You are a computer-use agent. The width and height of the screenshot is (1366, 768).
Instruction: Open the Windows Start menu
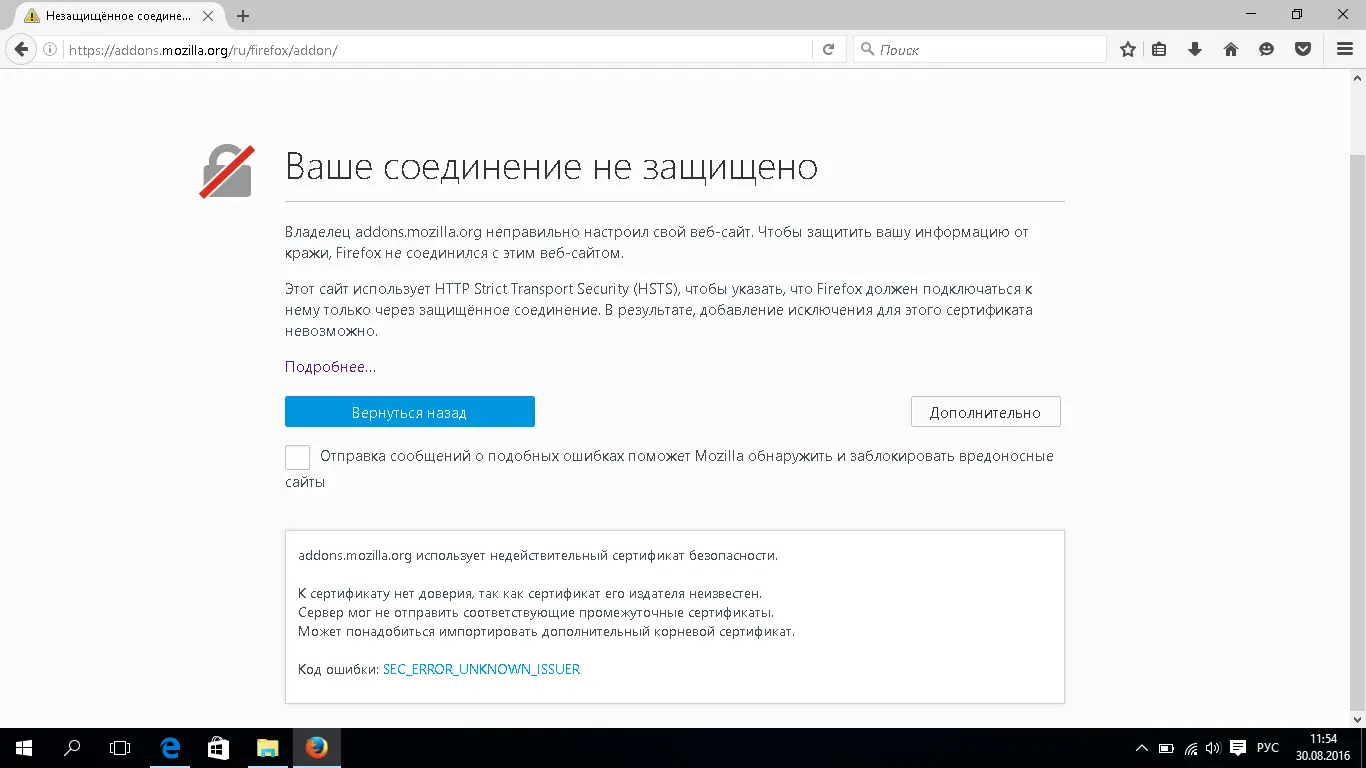click(x=23, y=748)
